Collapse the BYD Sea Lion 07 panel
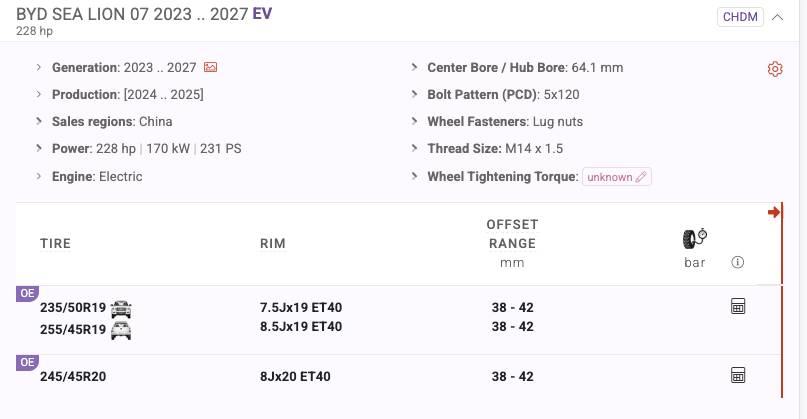Viewport: 807px width, 419px height. point(778,17)
